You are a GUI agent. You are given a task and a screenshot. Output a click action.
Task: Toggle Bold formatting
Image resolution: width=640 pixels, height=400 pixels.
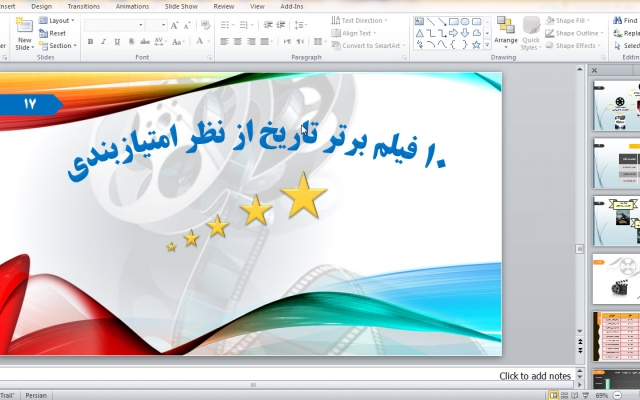pos(90,42)
